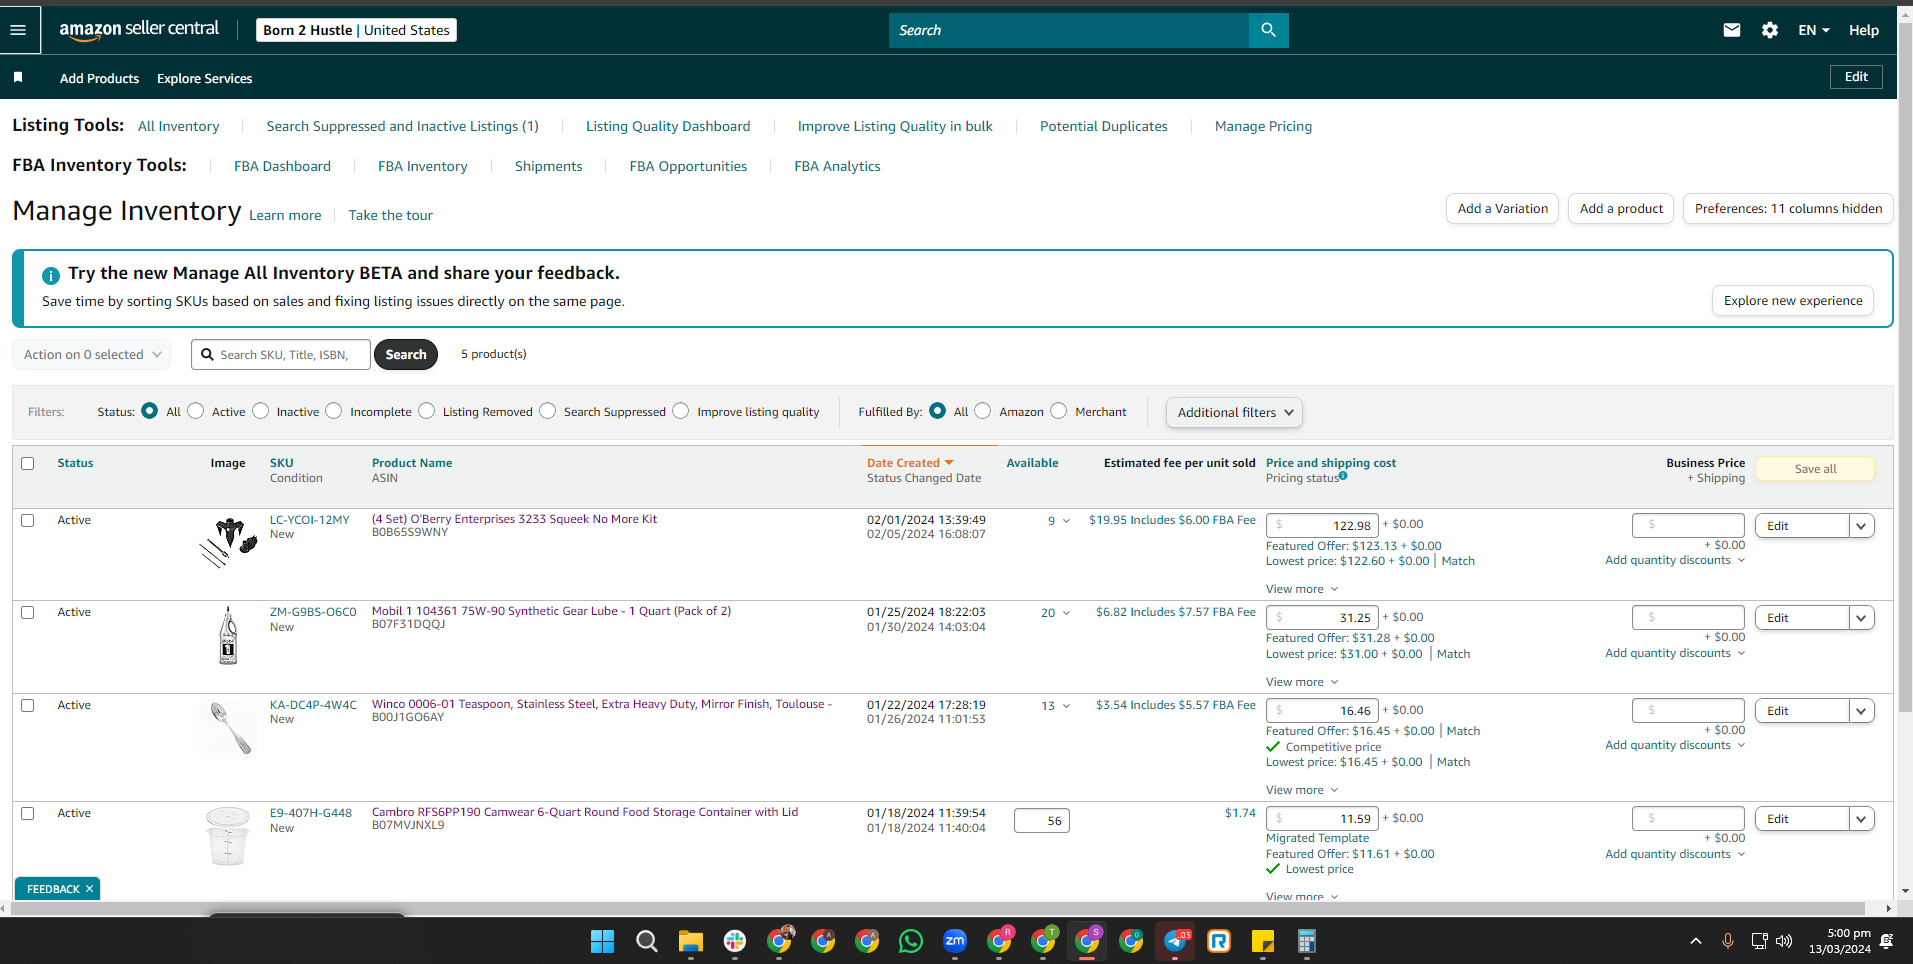Click the search magnifier button in header

[1268, 30]
